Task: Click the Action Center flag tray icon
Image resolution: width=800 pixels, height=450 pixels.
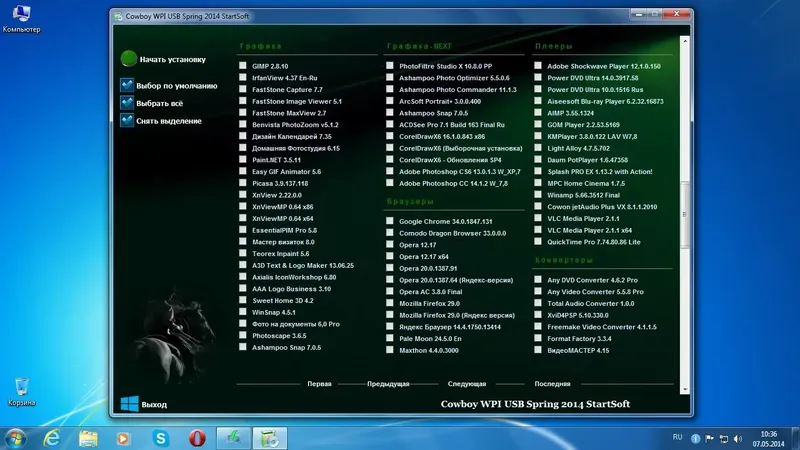Action: tap(709, 439)
